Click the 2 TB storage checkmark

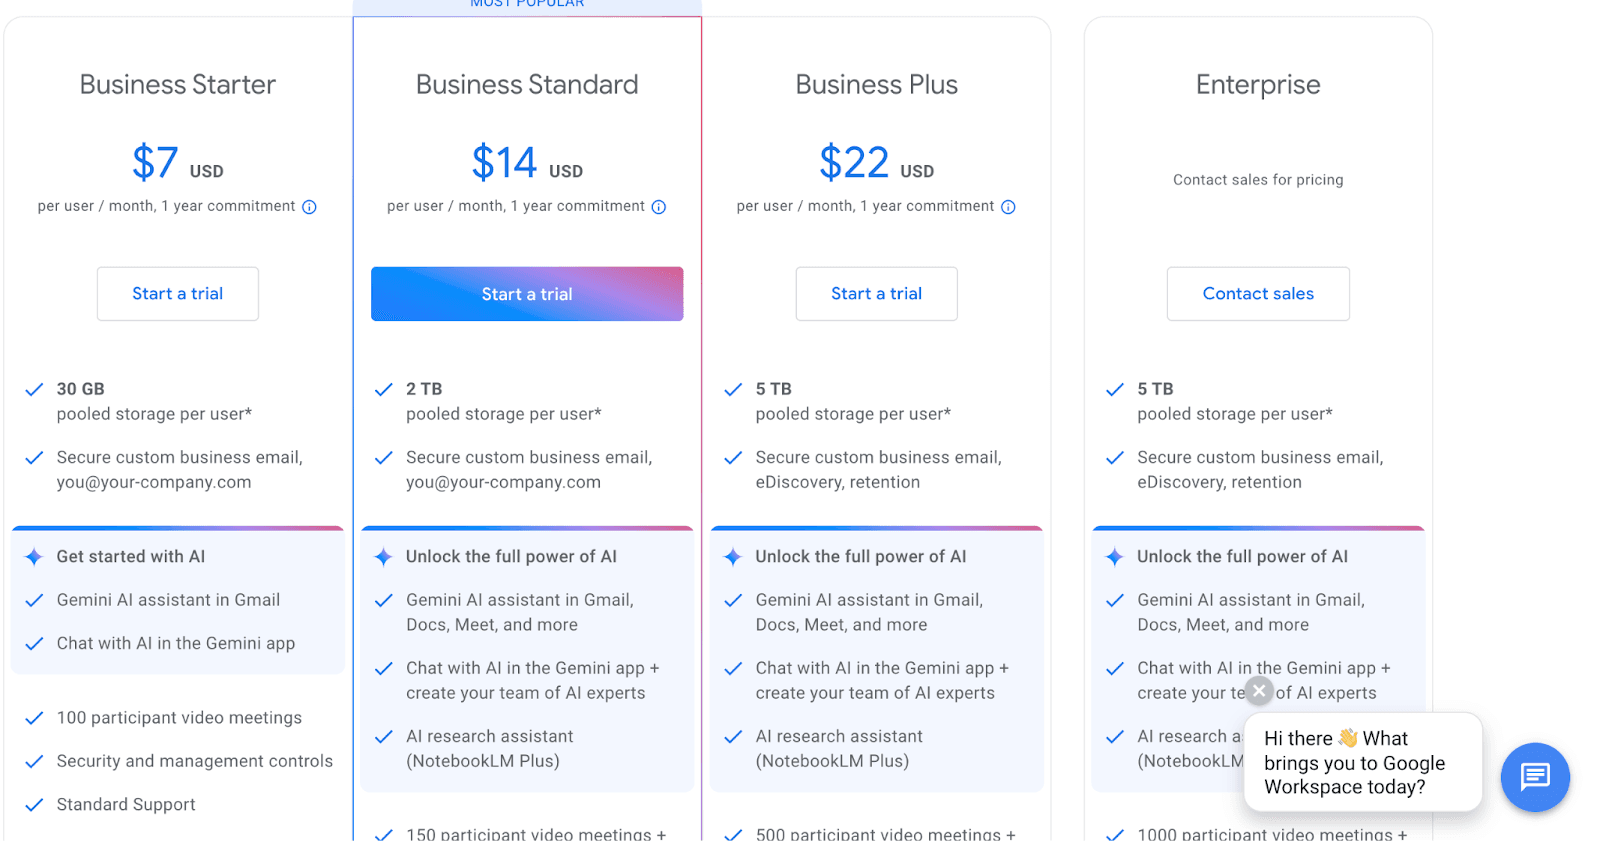383,390
